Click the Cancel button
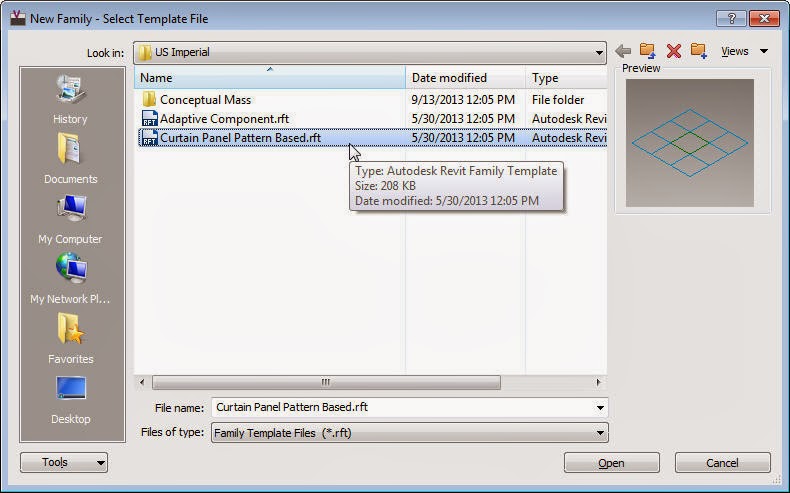This screenshot has width=790, height=493. click(x=722, y=463)
